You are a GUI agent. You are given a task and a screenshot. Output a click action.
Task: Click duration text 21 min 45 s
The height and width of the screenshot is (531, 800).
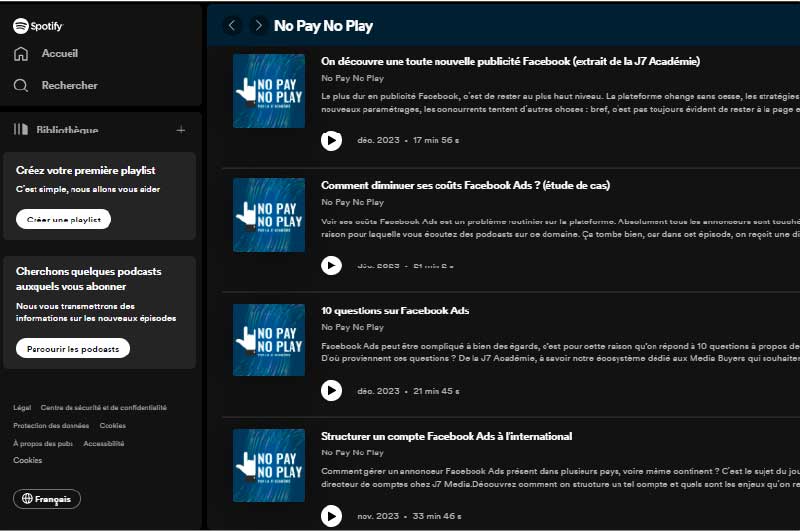(x=436, y=391)
